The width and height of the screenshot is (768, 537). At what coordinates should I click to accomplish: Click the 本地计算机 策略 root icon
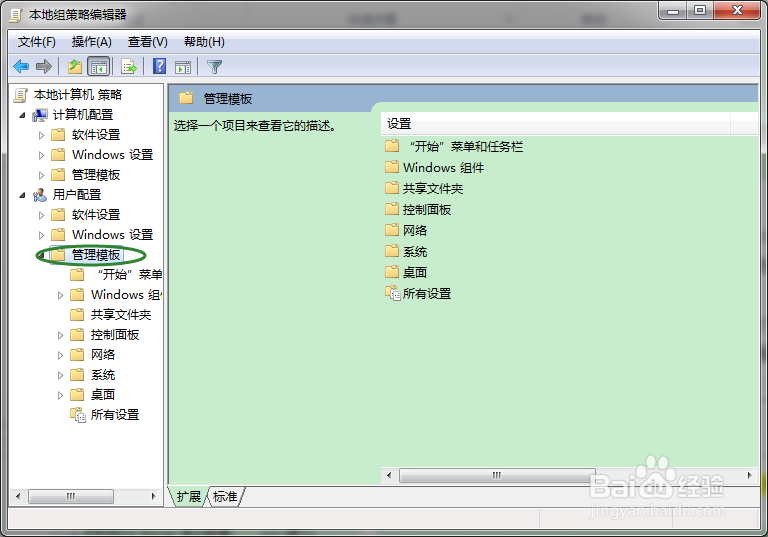pyautogui.click(x=21, y=95)
